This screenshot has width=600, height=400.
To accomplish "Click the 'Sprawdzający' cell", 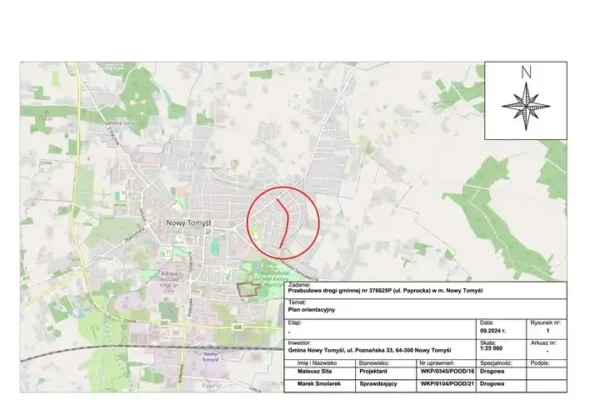I will click(378, 384).
